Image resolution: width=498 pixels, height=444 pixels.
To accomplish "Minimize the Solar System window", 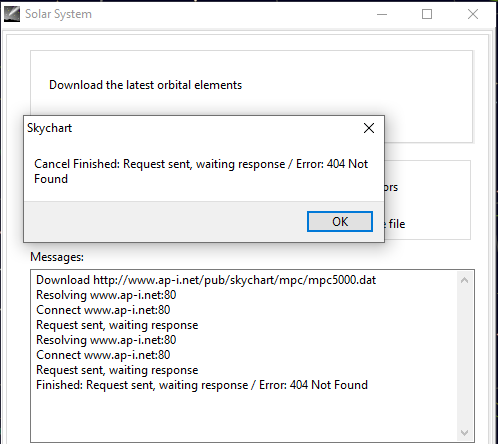I will [x=382, y=14].
